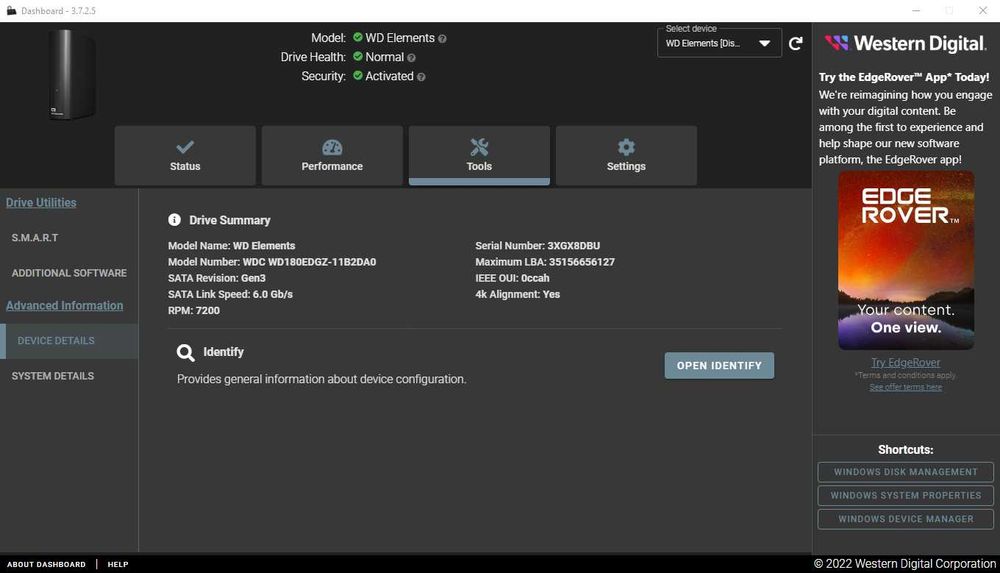Viewport: 1000px width, 573px height.
Task: Open the S.M.A.R.T section
Action: (35, 237)
